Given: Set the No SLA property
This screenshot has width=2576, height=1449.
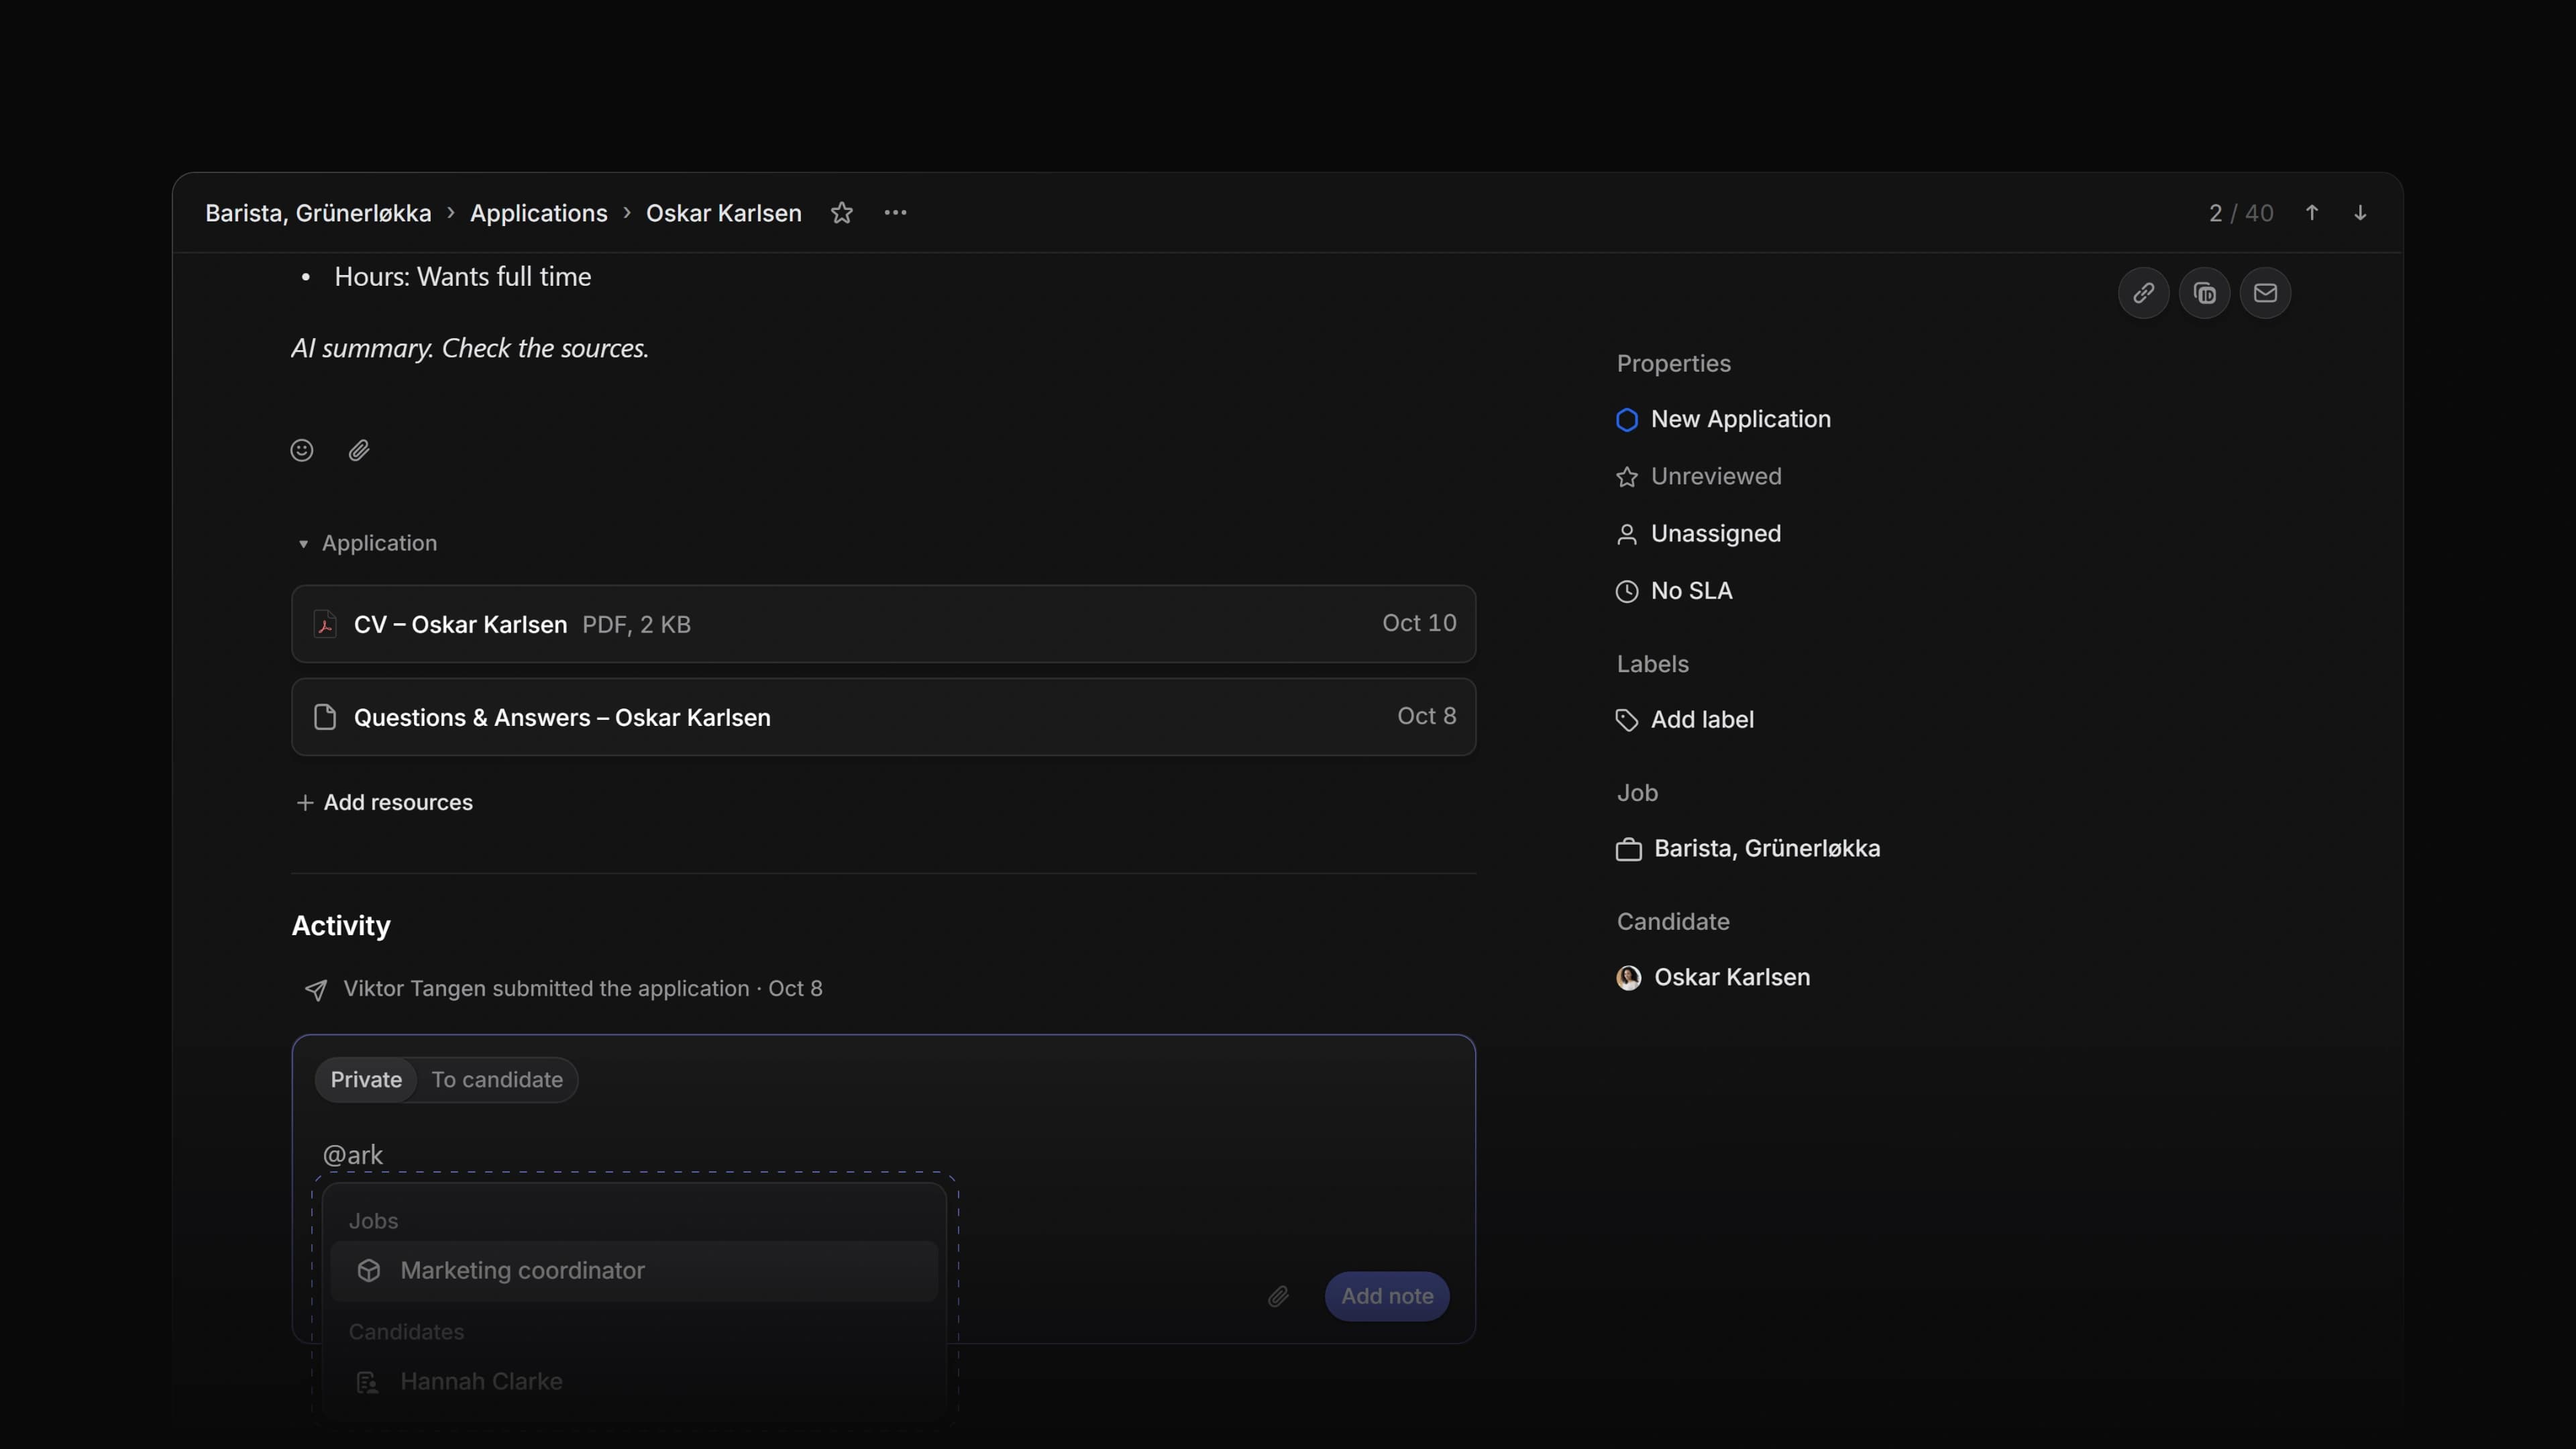Looking at the screenshot, I should (1674, 591).
